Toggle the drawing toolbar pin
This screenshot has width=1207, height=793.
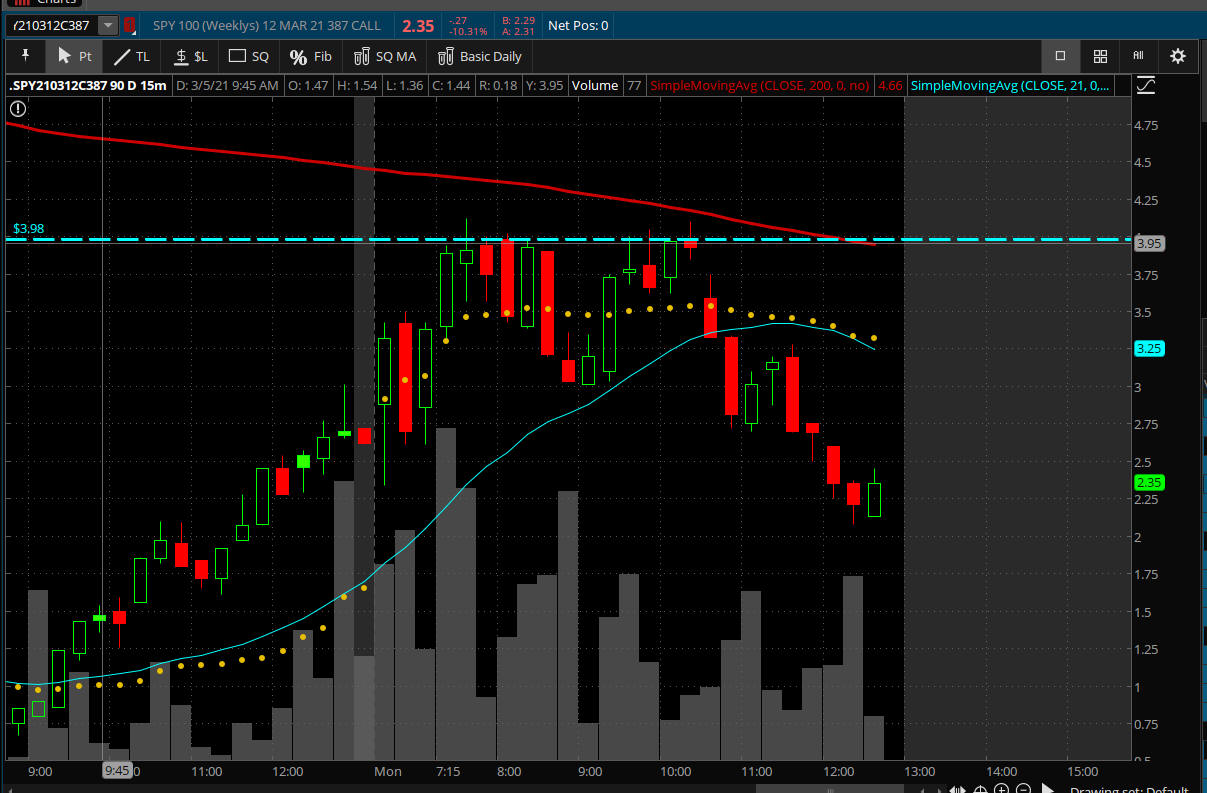click(x=26, y=56)
